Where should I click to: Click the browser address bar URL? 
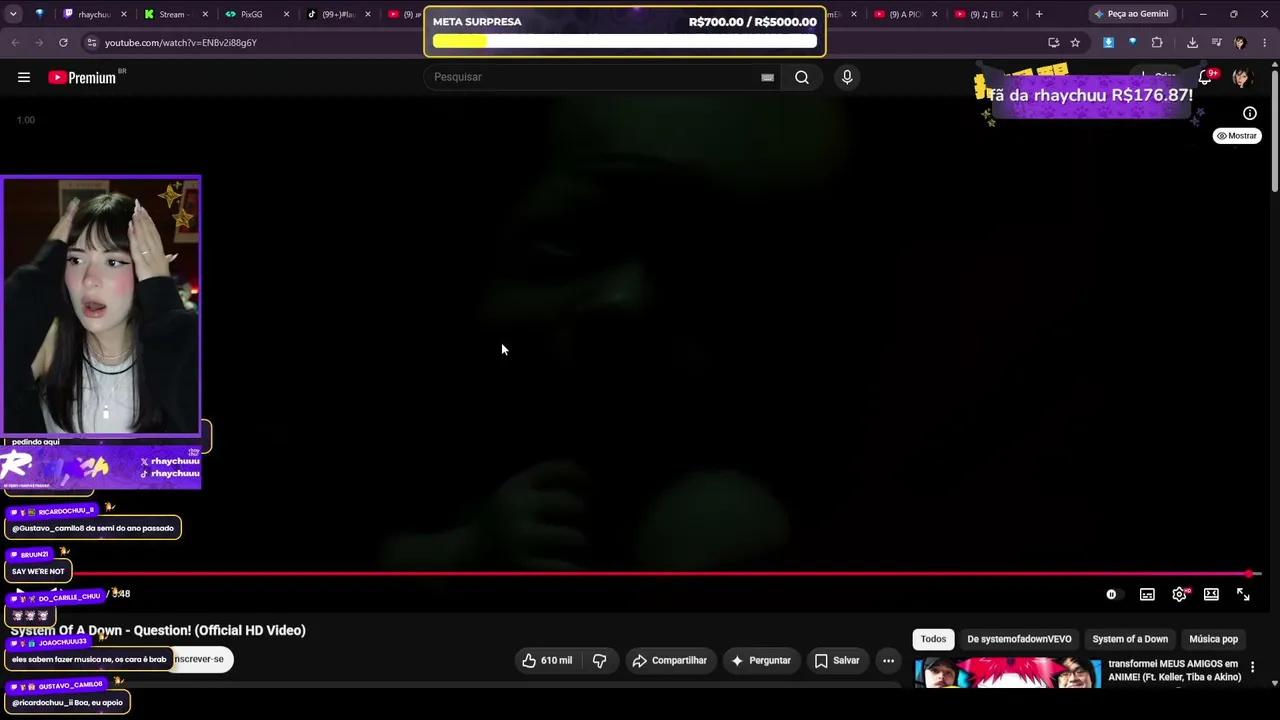(181, 43)
